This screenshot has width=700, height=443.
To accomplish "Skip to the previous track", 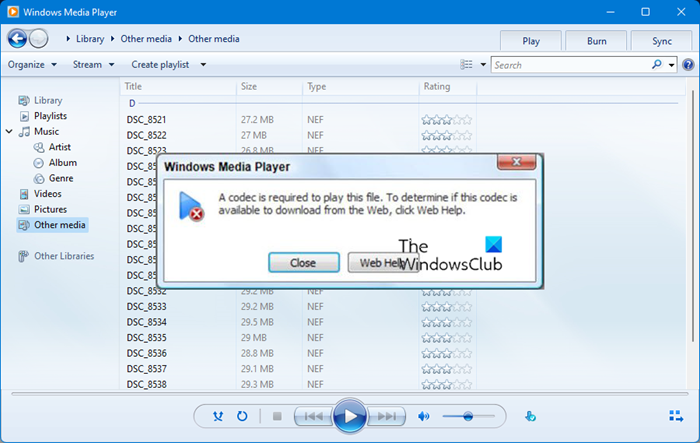I will (x=313, y=416).
